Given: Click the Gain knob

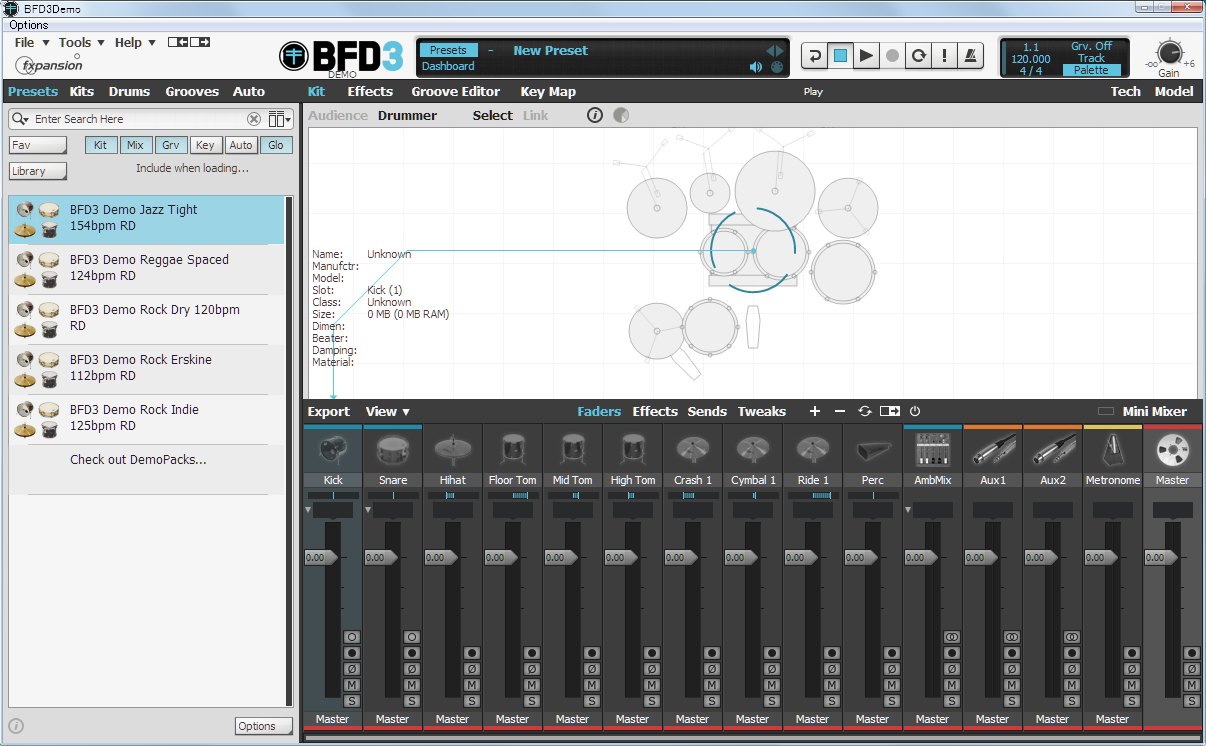Looking at the screenshot, I should point(1168,53).
